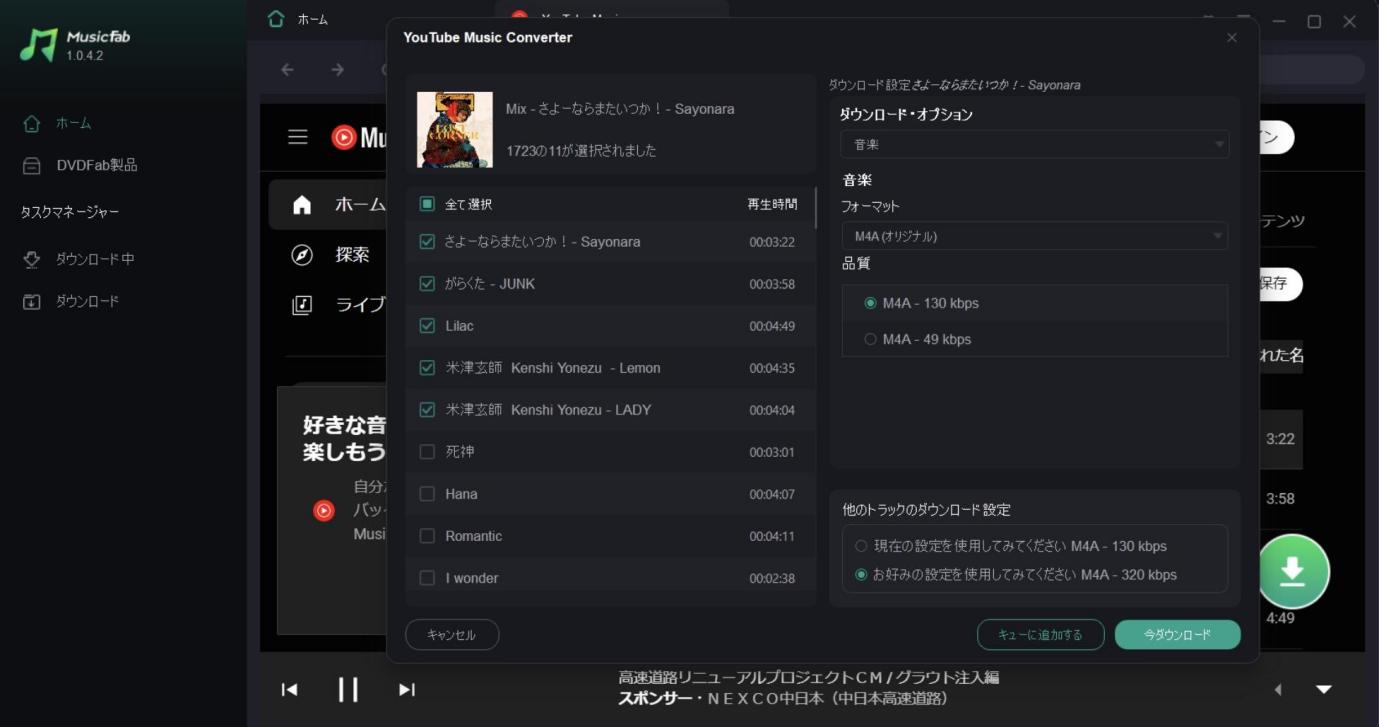This screenshot has height=727, width=1379.
Task: Click the 保存 button behind the dialog
Action: pyautogui.click(x=1280, y=284)
